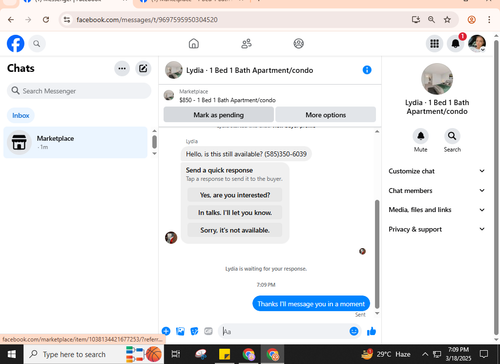Attach a photo using the image icon

180,331
